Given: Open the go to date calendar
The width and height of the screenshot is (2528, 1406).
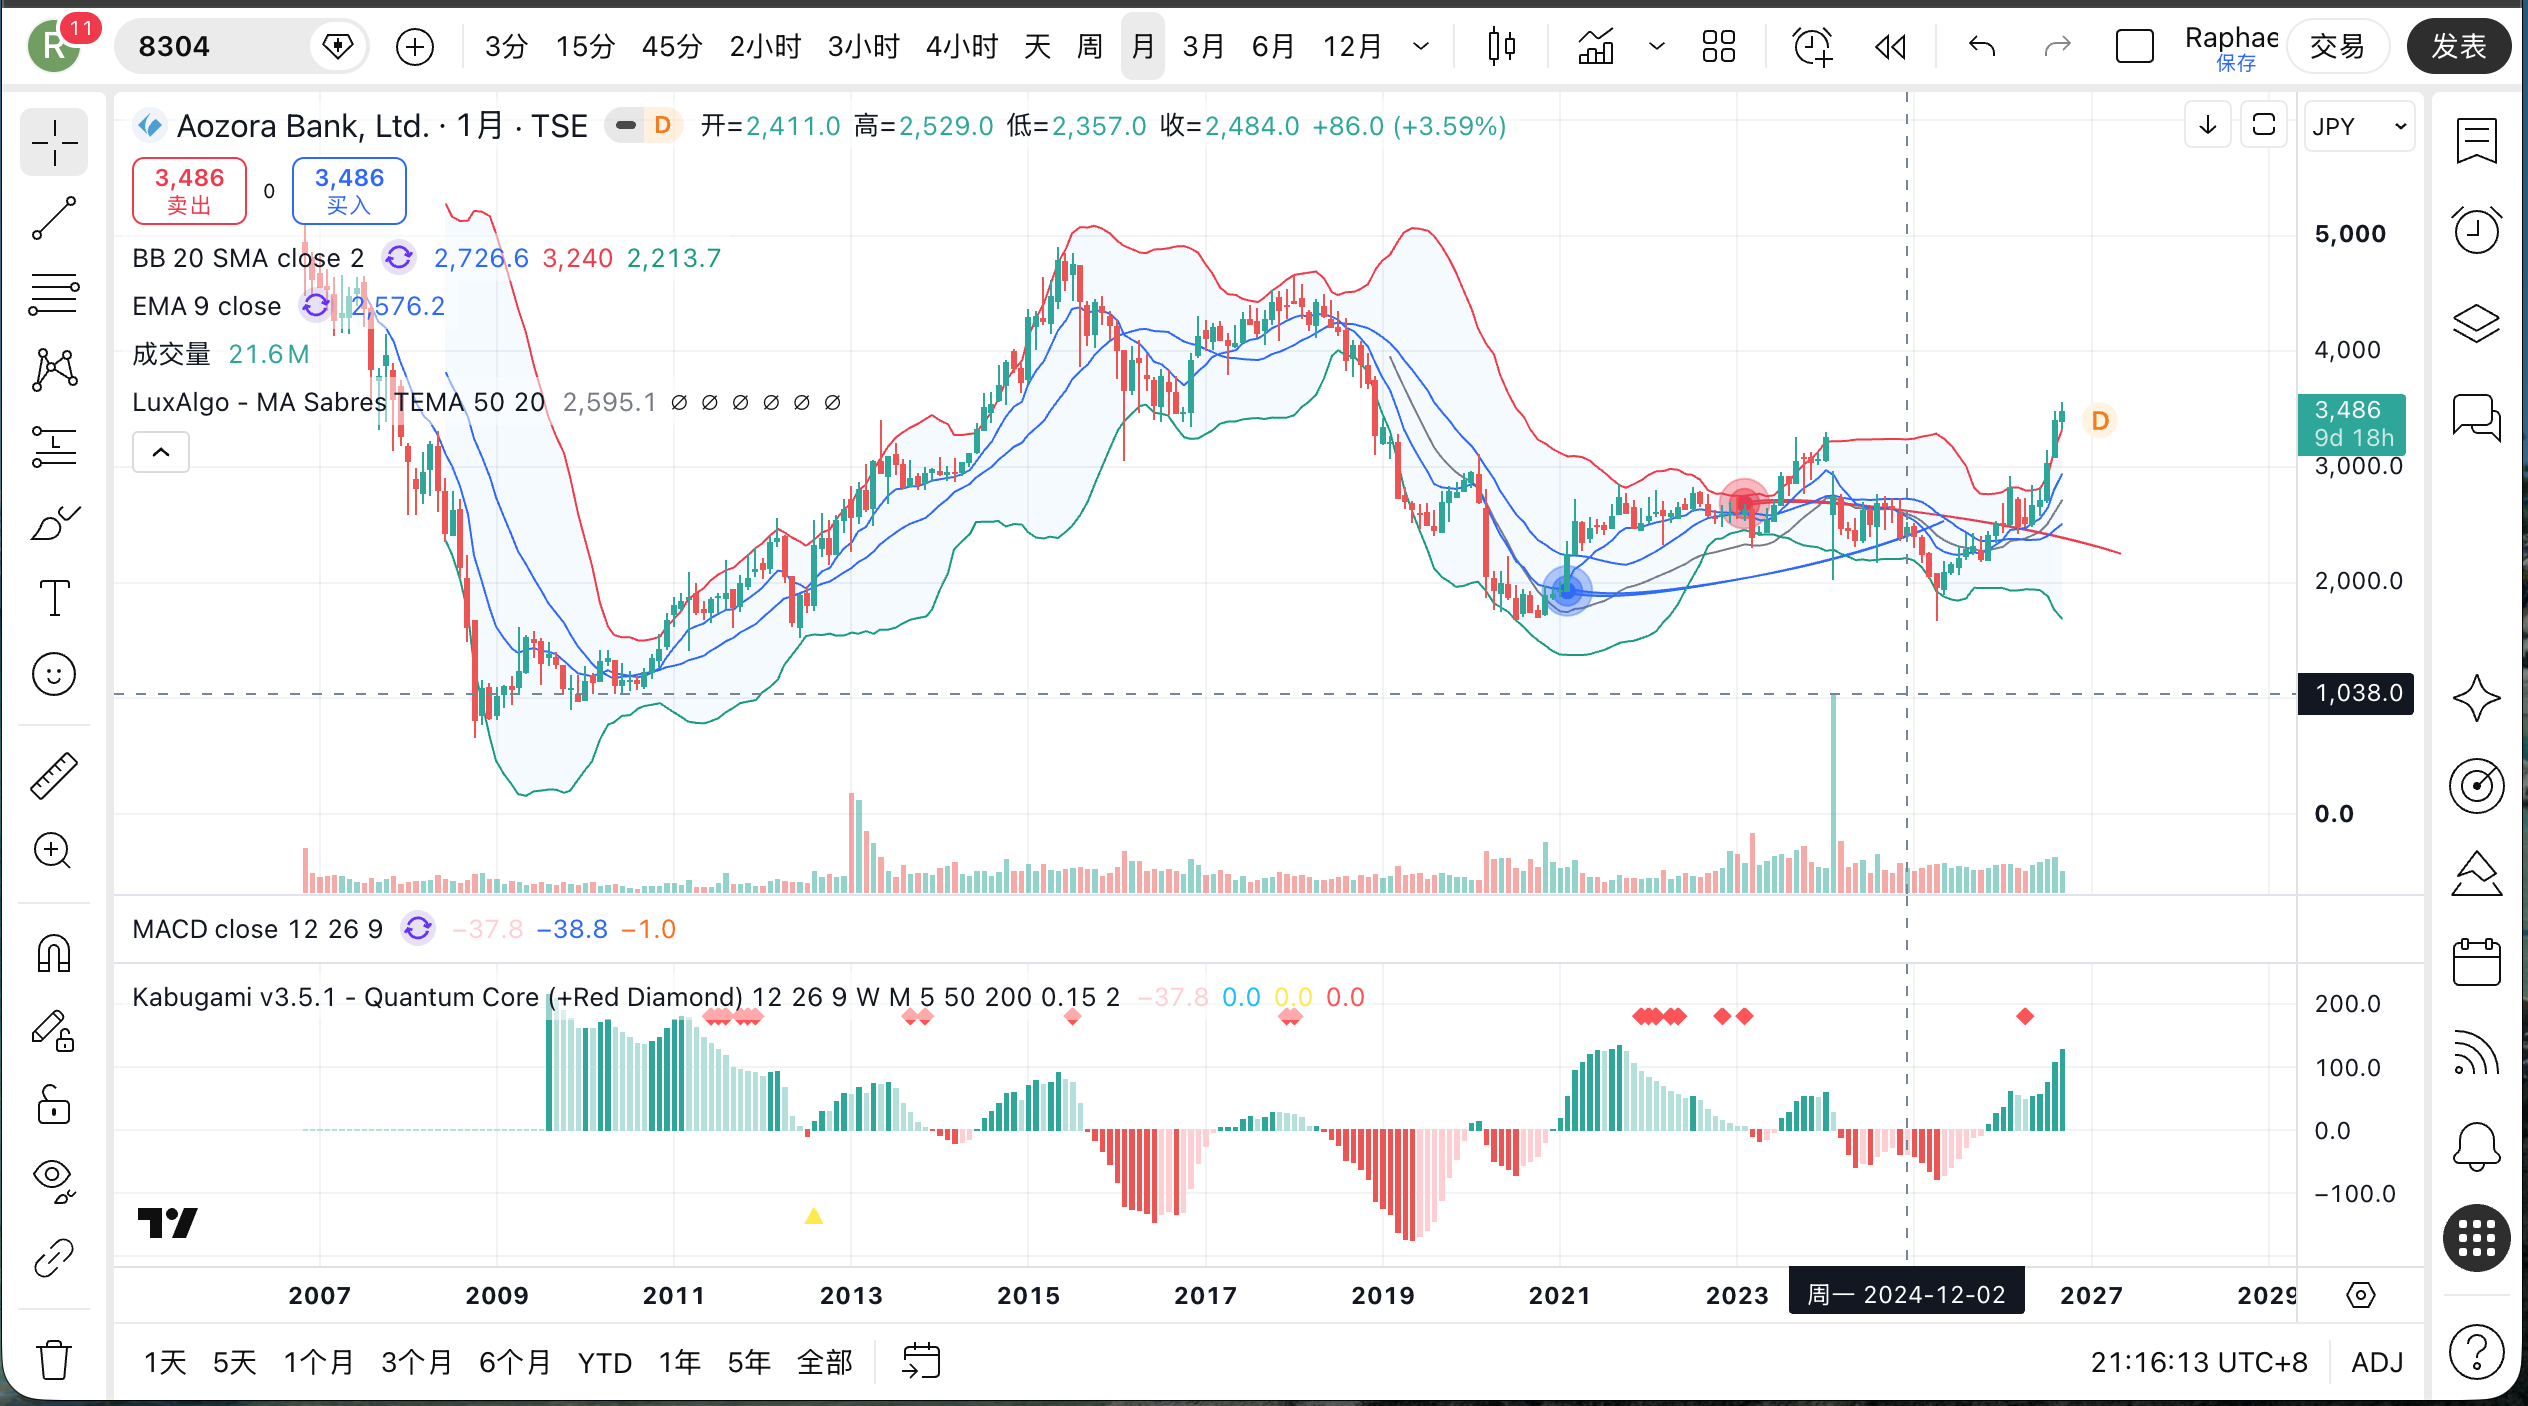Looking at the screenshot, I should (x=921, y=1362).
